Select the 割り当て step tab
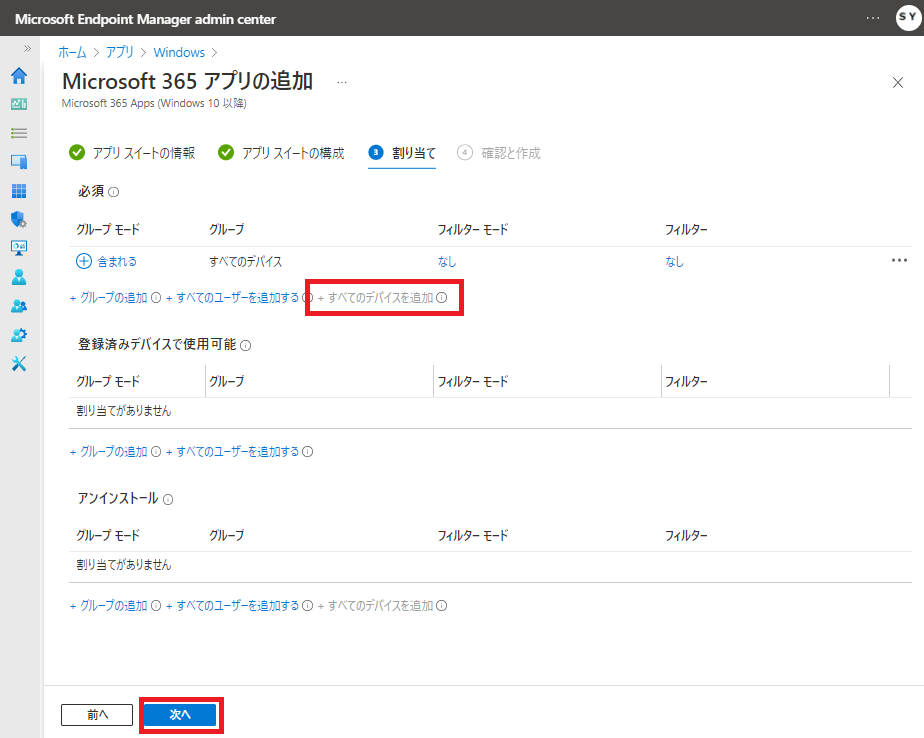 point(402,153)
